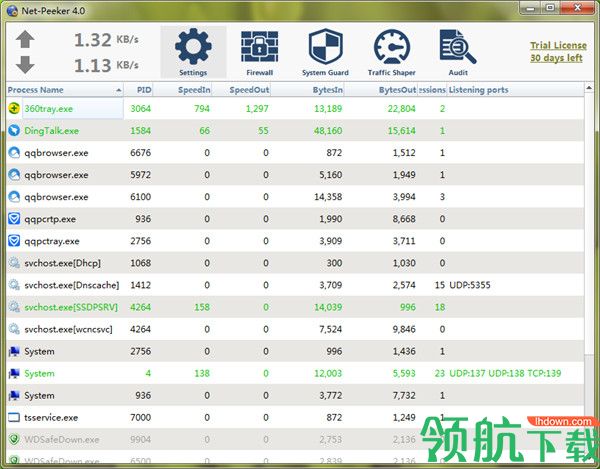600x469 pixels.
Task: Click BytesOut value 8,668
Action: (404, 219)
